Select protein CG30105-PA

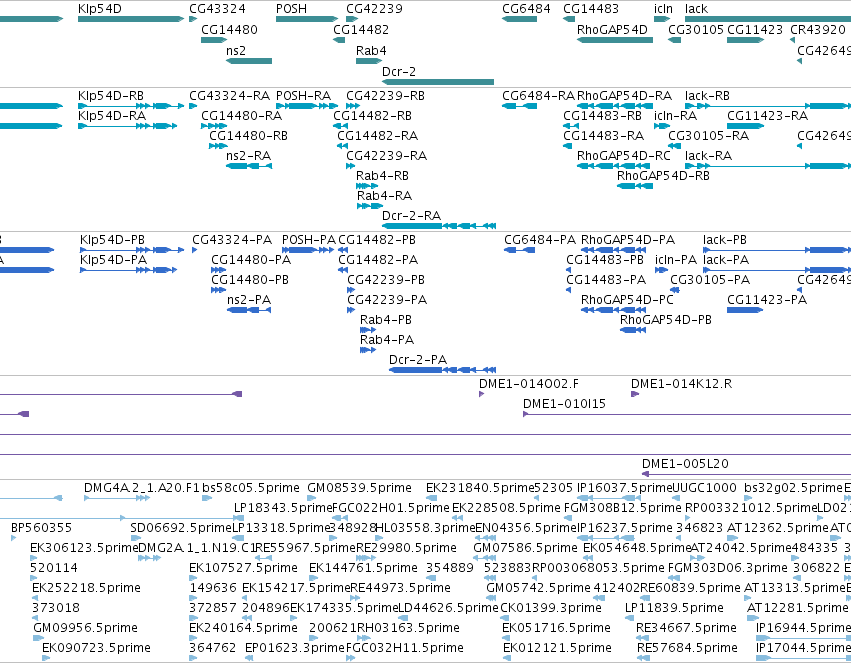click(x=710, y=280)
